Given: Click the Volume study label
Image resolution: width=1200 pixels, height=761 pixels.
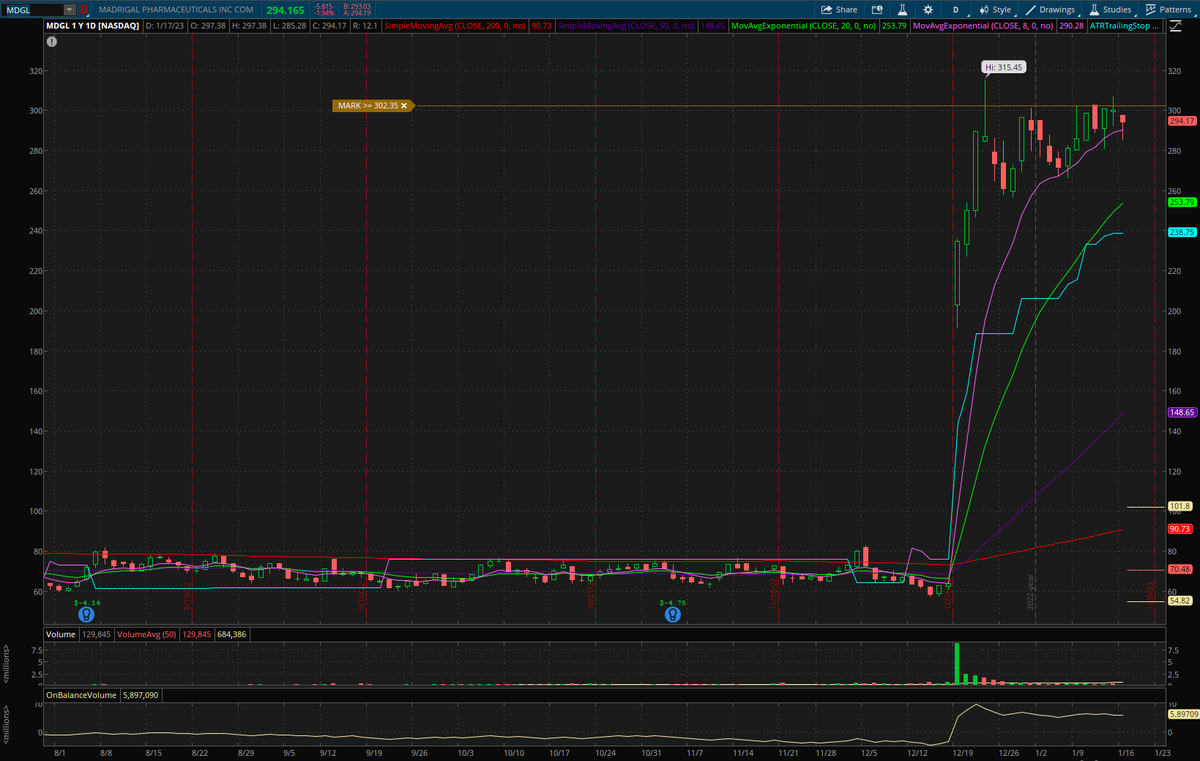Looking at the screenshot, I should pos(61,634).
